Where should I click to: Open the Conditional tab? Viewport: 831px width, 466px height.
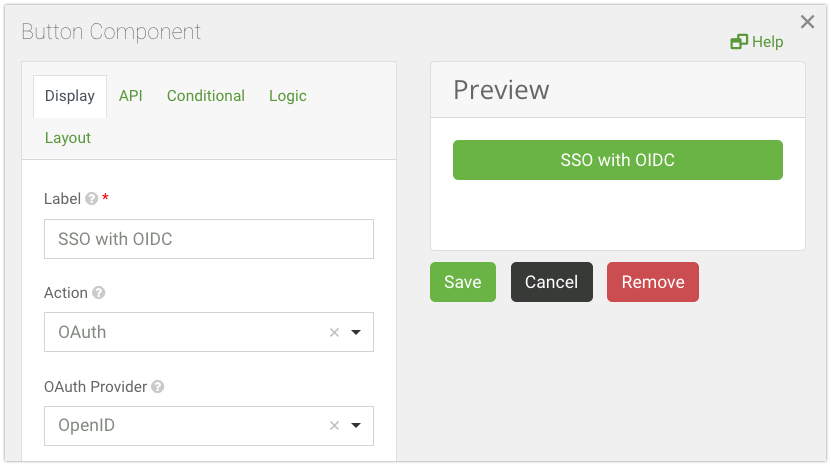tap(205, 96)
